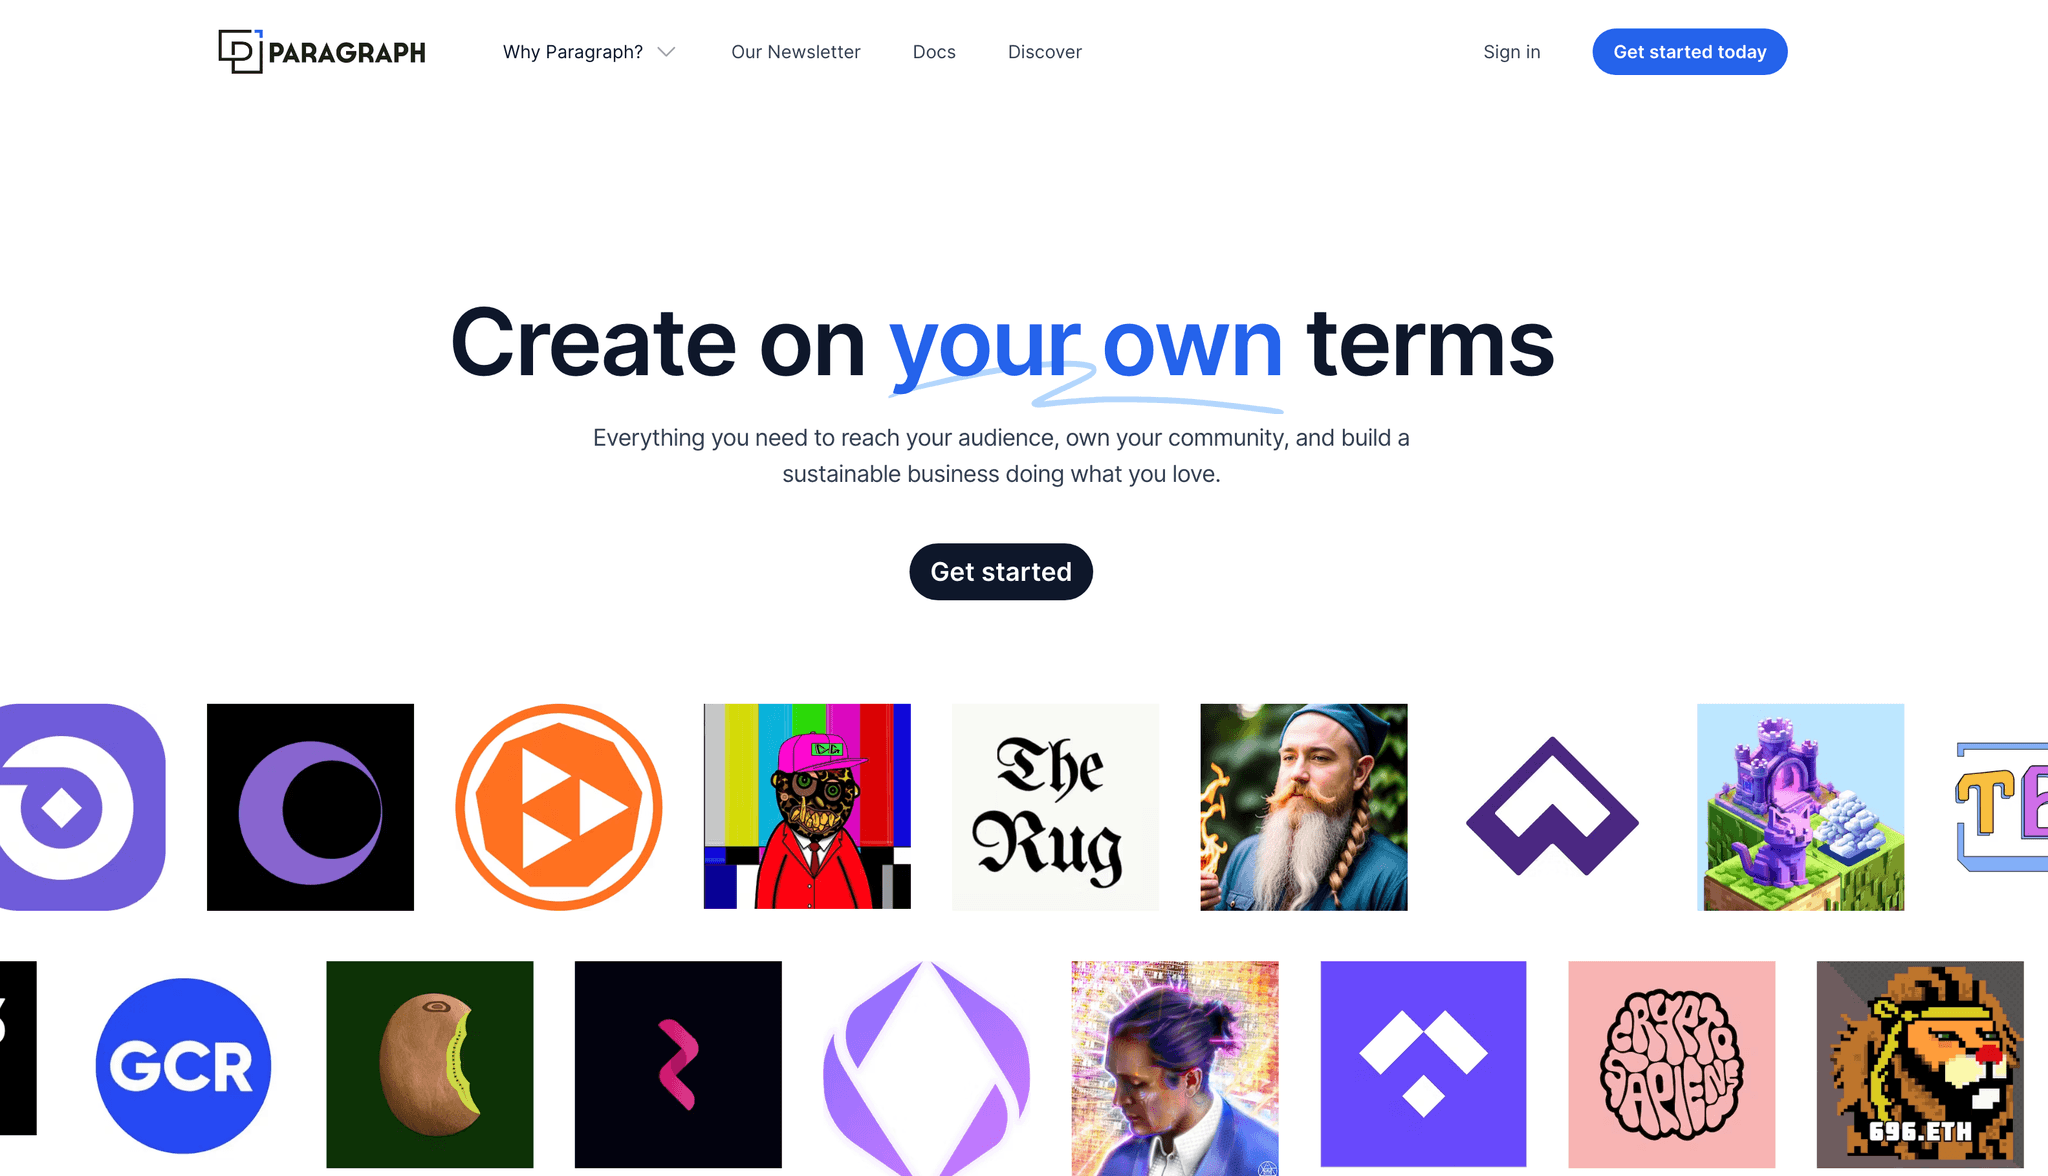Click the Get started black button
Viewport: 2048px width, 1176px height.
click(x=1000, y=571)
